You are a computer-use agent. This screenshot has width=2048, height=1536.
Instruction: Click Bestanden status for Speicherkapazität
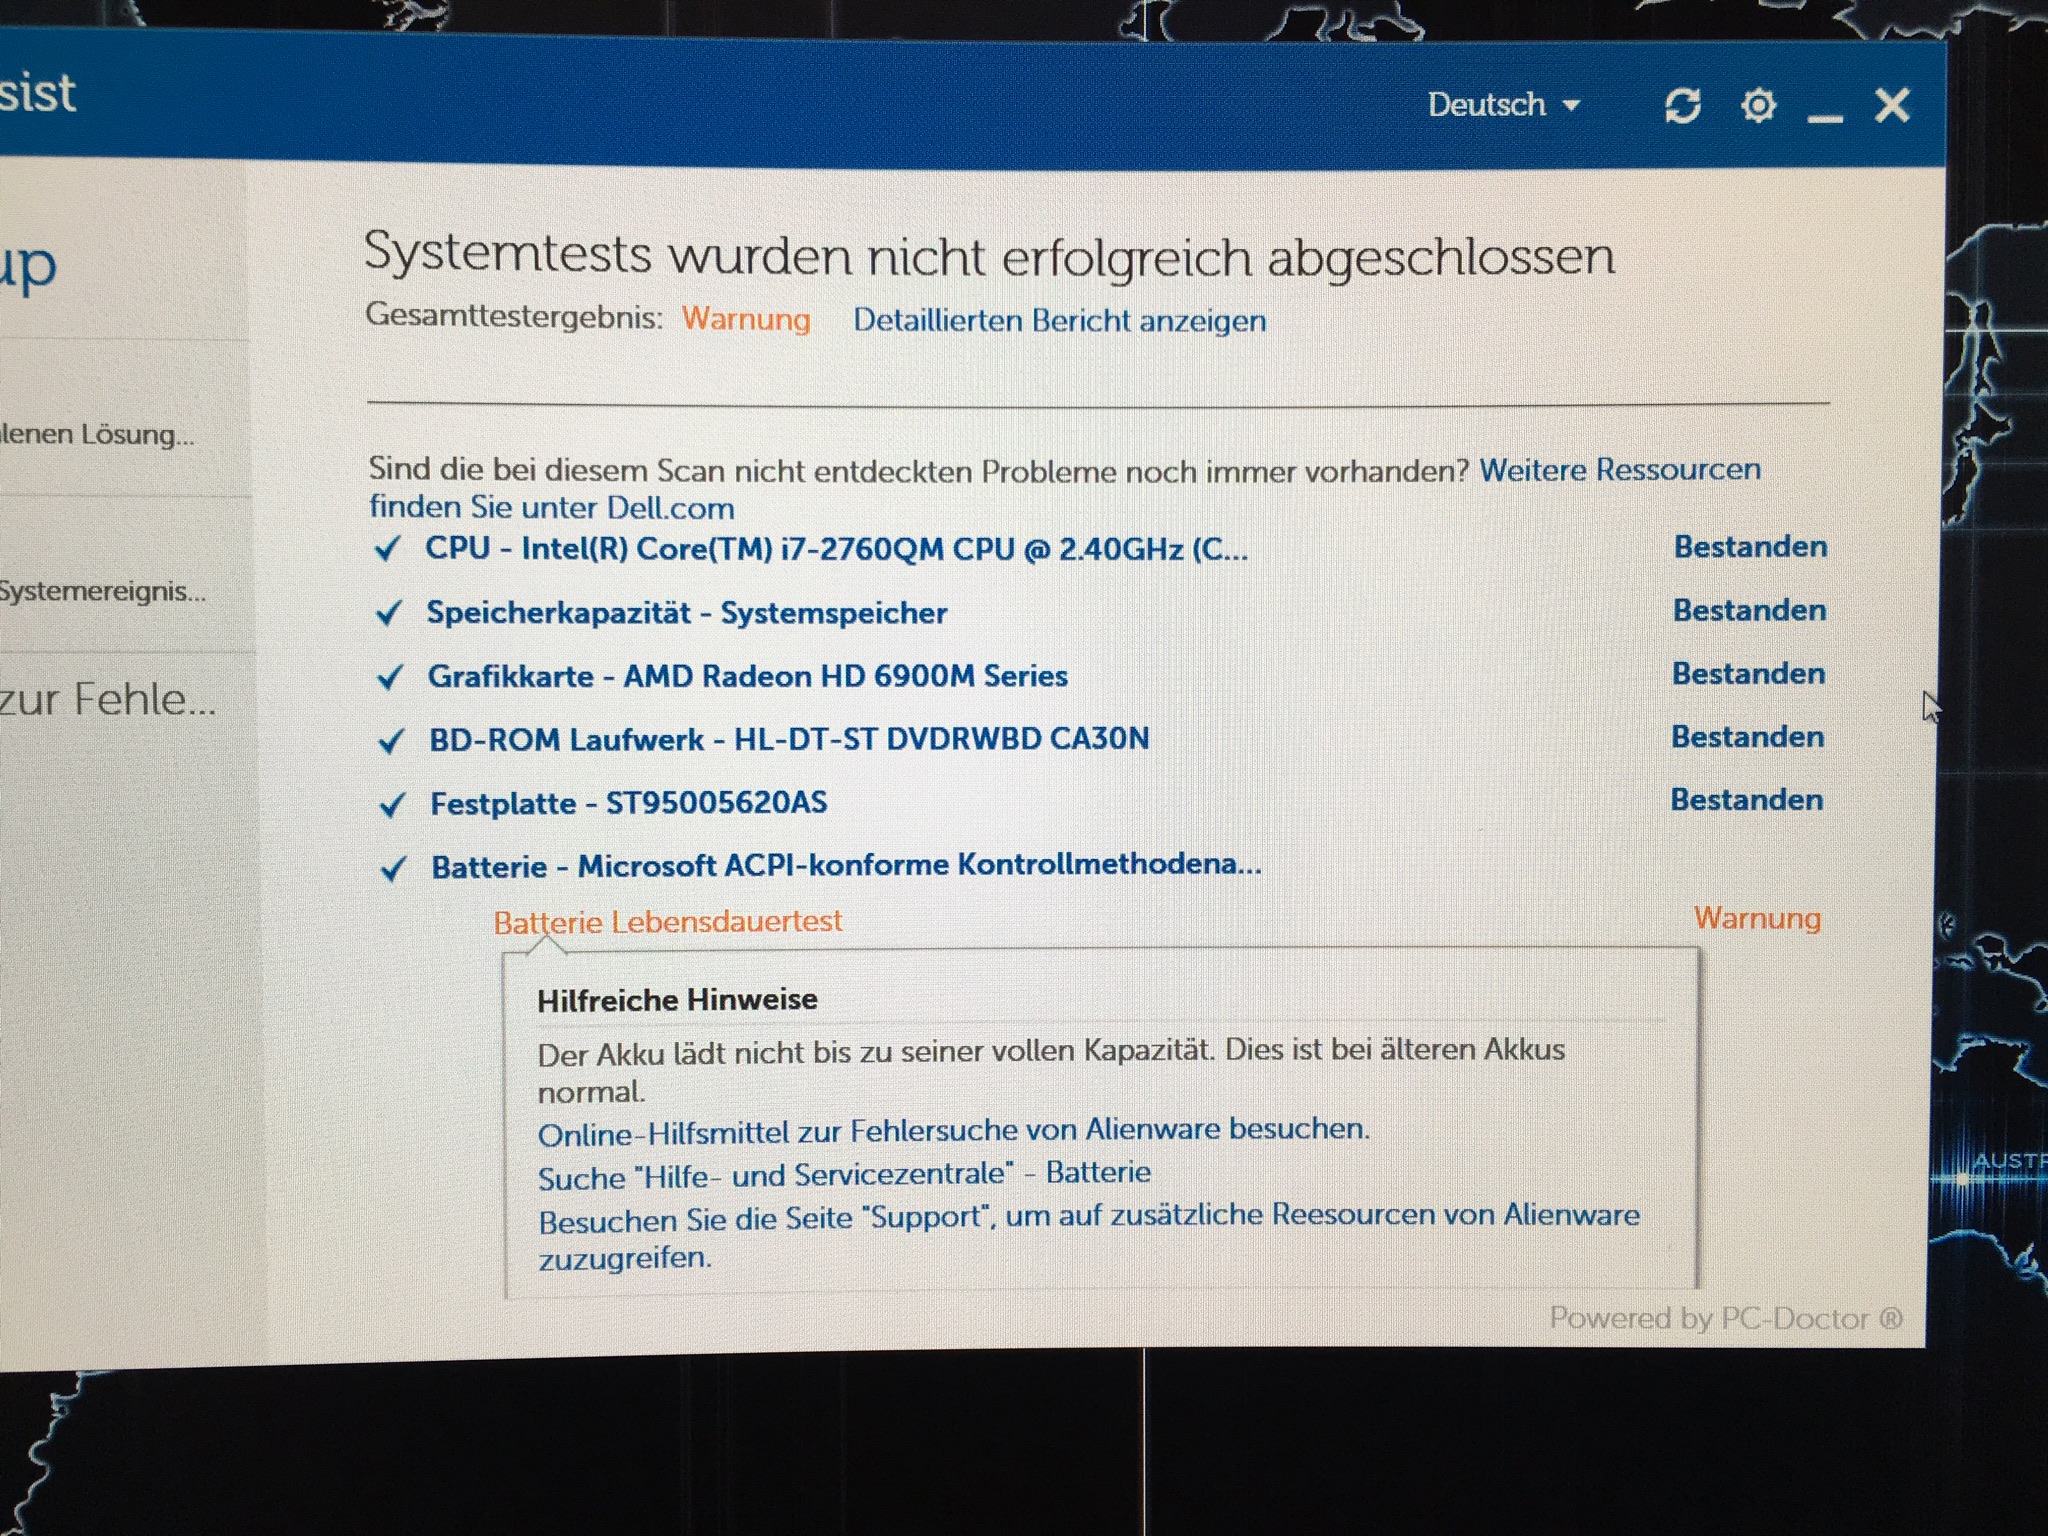[1749, 609]
